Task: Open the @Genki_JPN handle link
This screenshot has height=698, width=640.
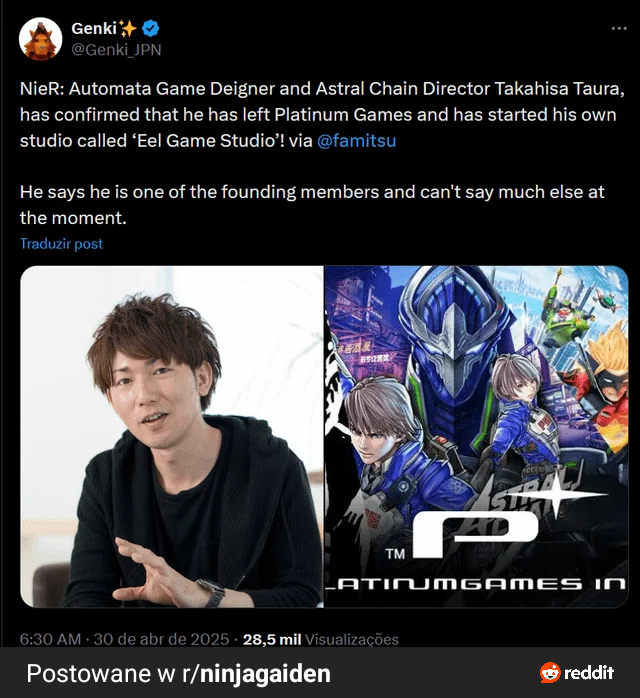Action: pyautogui.click(x=116, y=49)
